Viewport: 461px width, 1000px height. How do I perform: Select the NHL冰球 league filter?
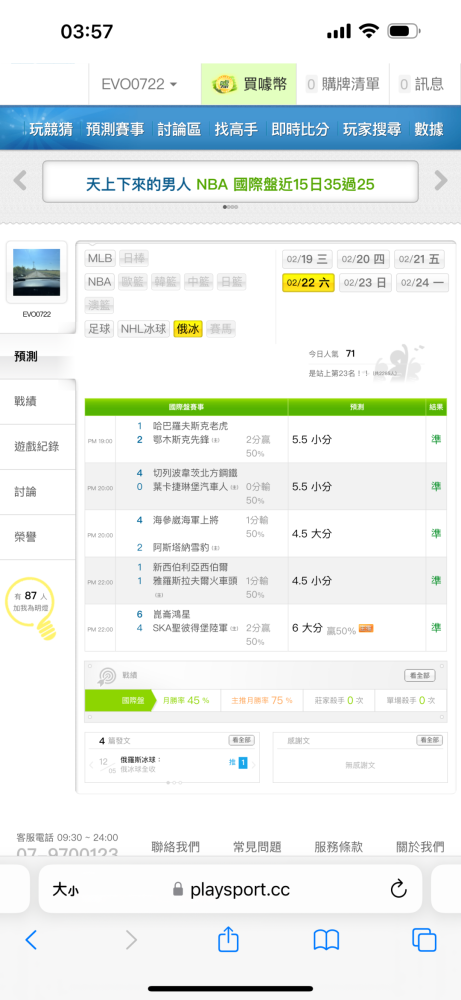(143, 329)
